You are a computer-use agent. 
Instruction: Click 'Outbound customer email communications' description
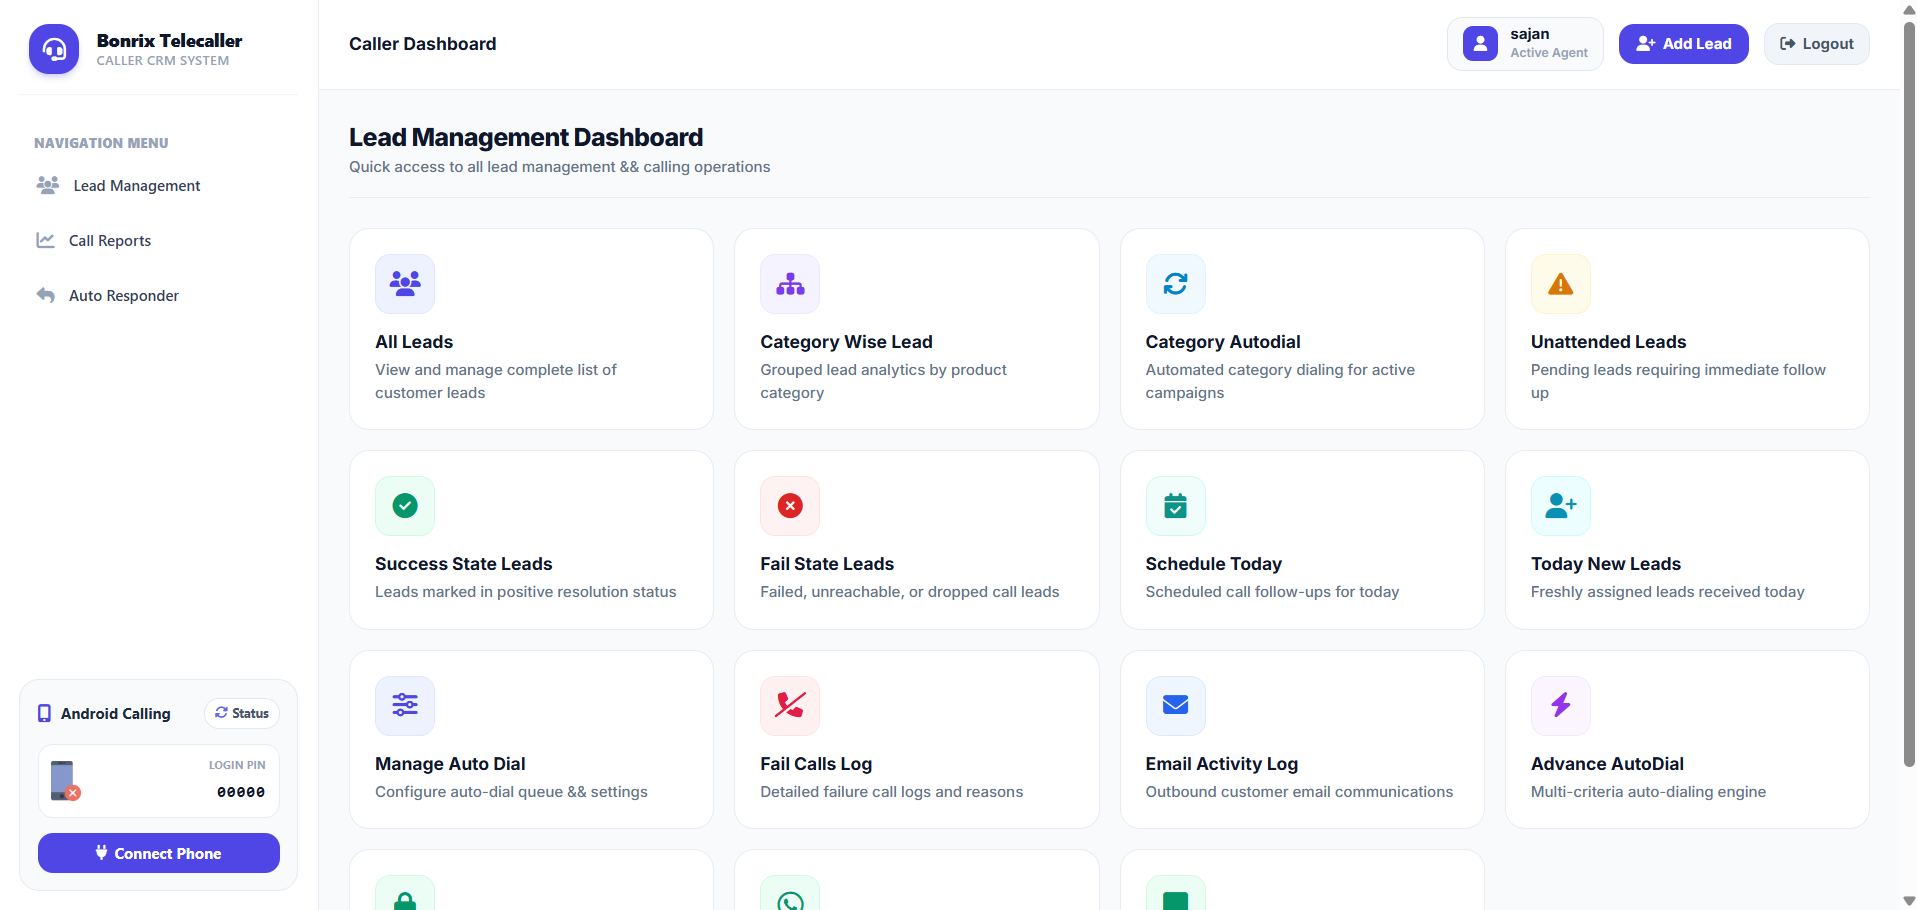click(x=1299, y=792)
